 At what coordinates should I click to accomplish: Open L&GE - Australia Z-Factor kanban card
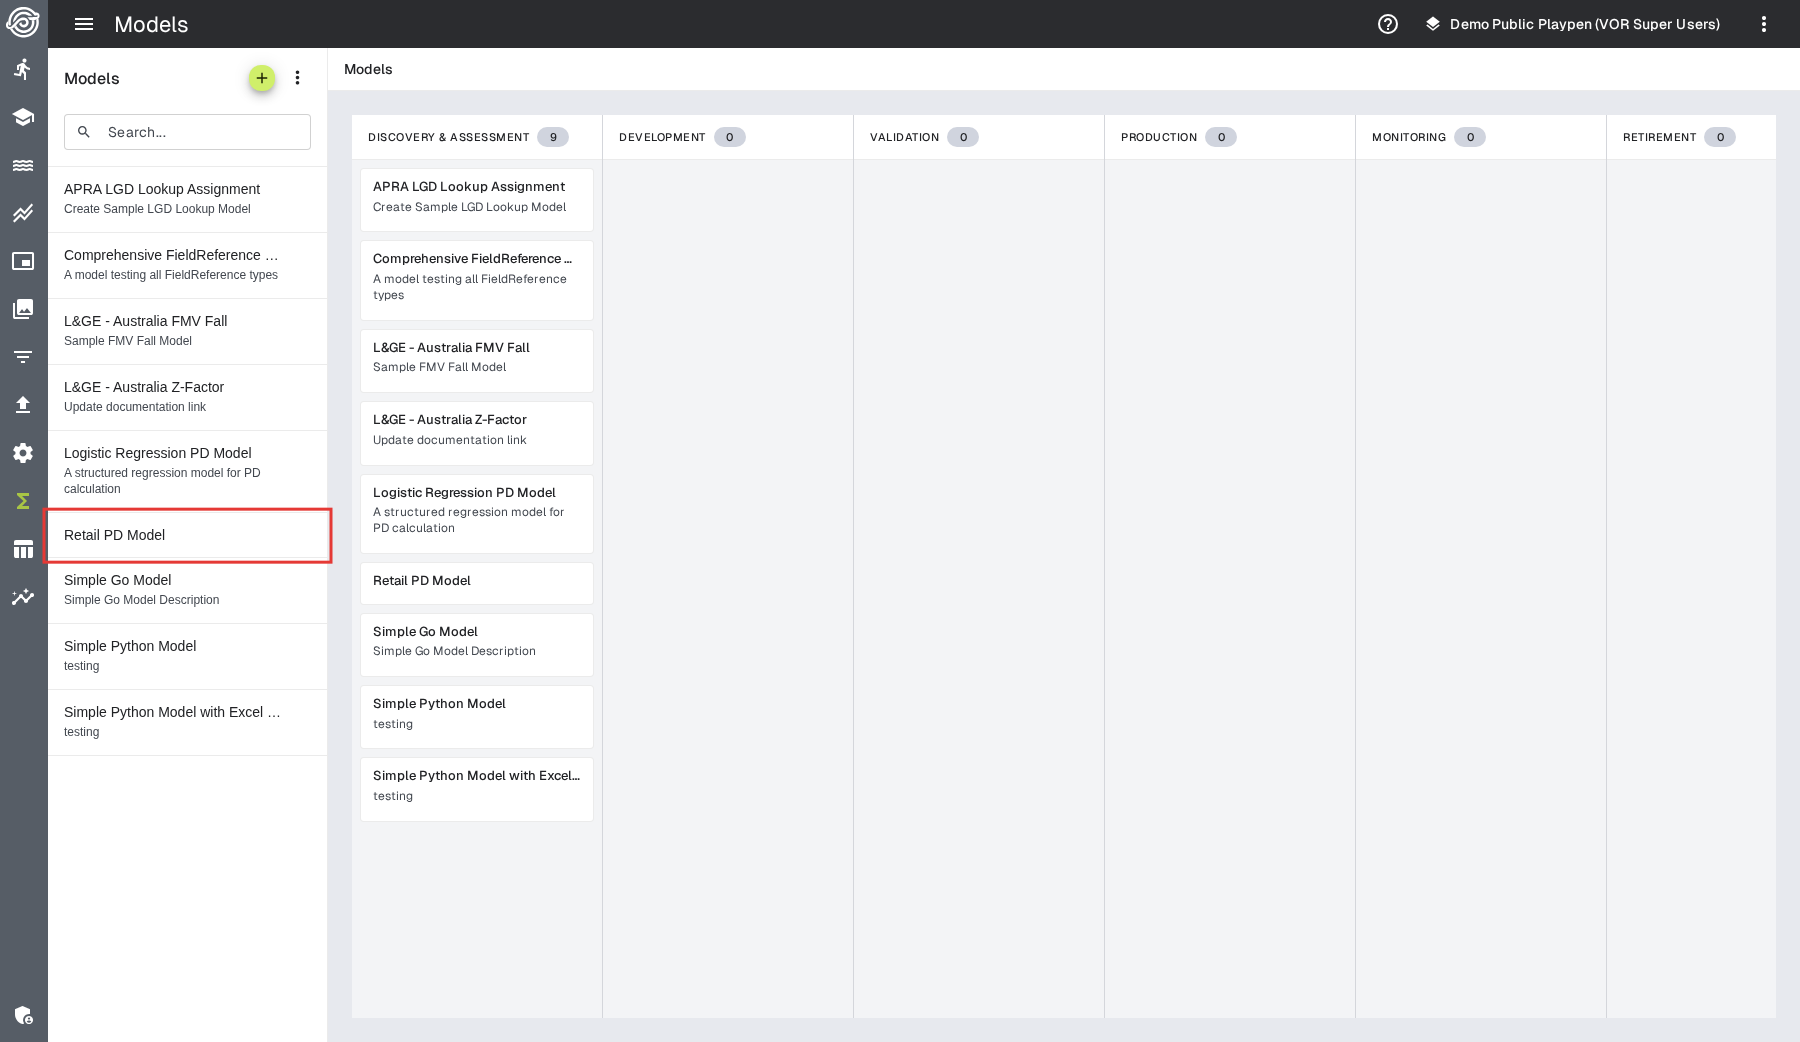pyautogui.click(x=476, y=432)
